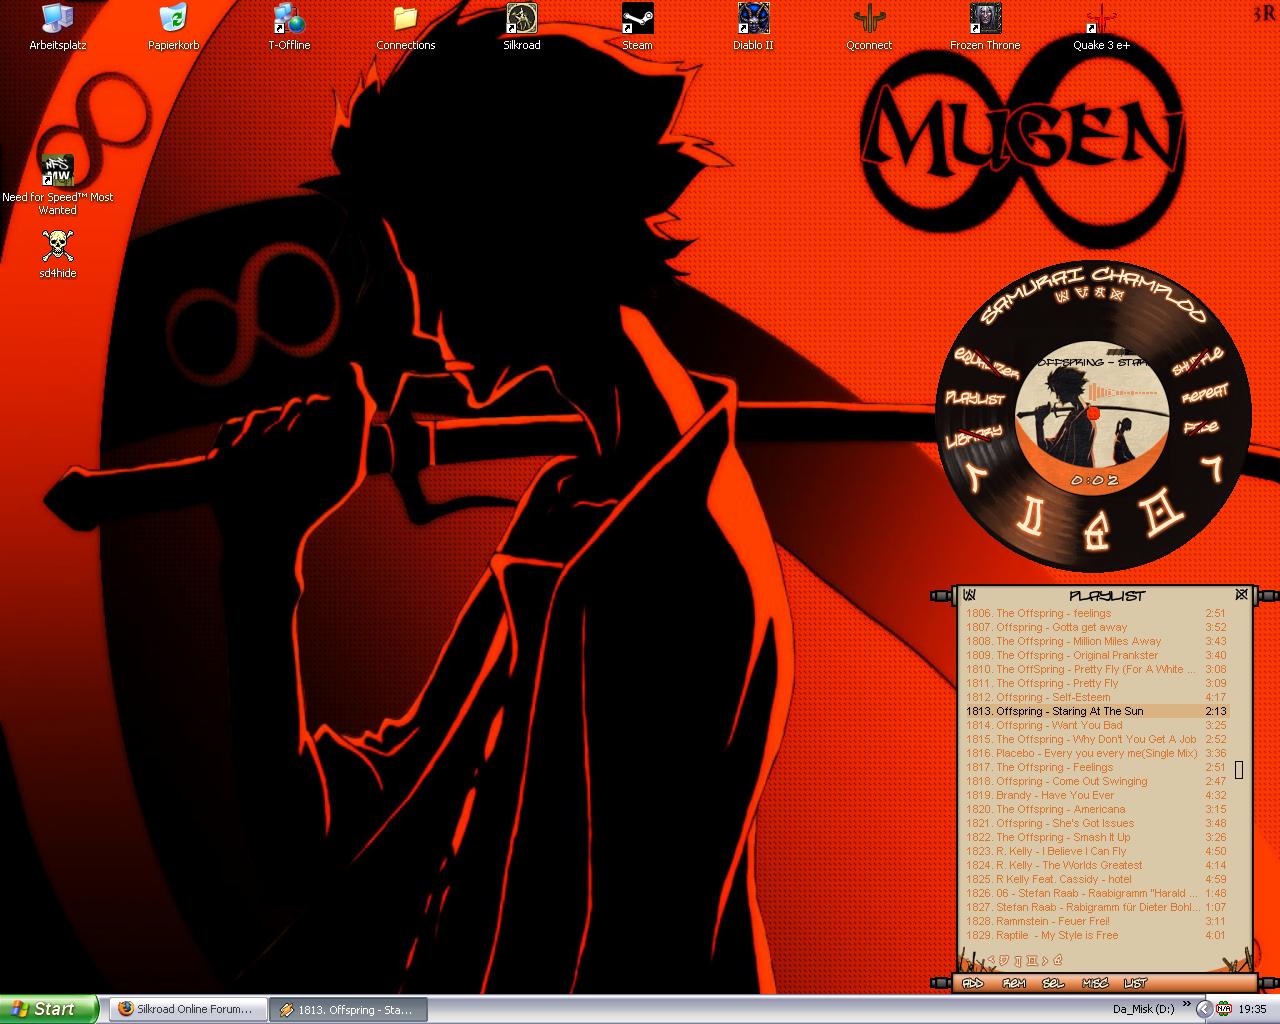
Task: Switch to Silkroad Online Forum taskbar item
Action: coord(187,1009)
